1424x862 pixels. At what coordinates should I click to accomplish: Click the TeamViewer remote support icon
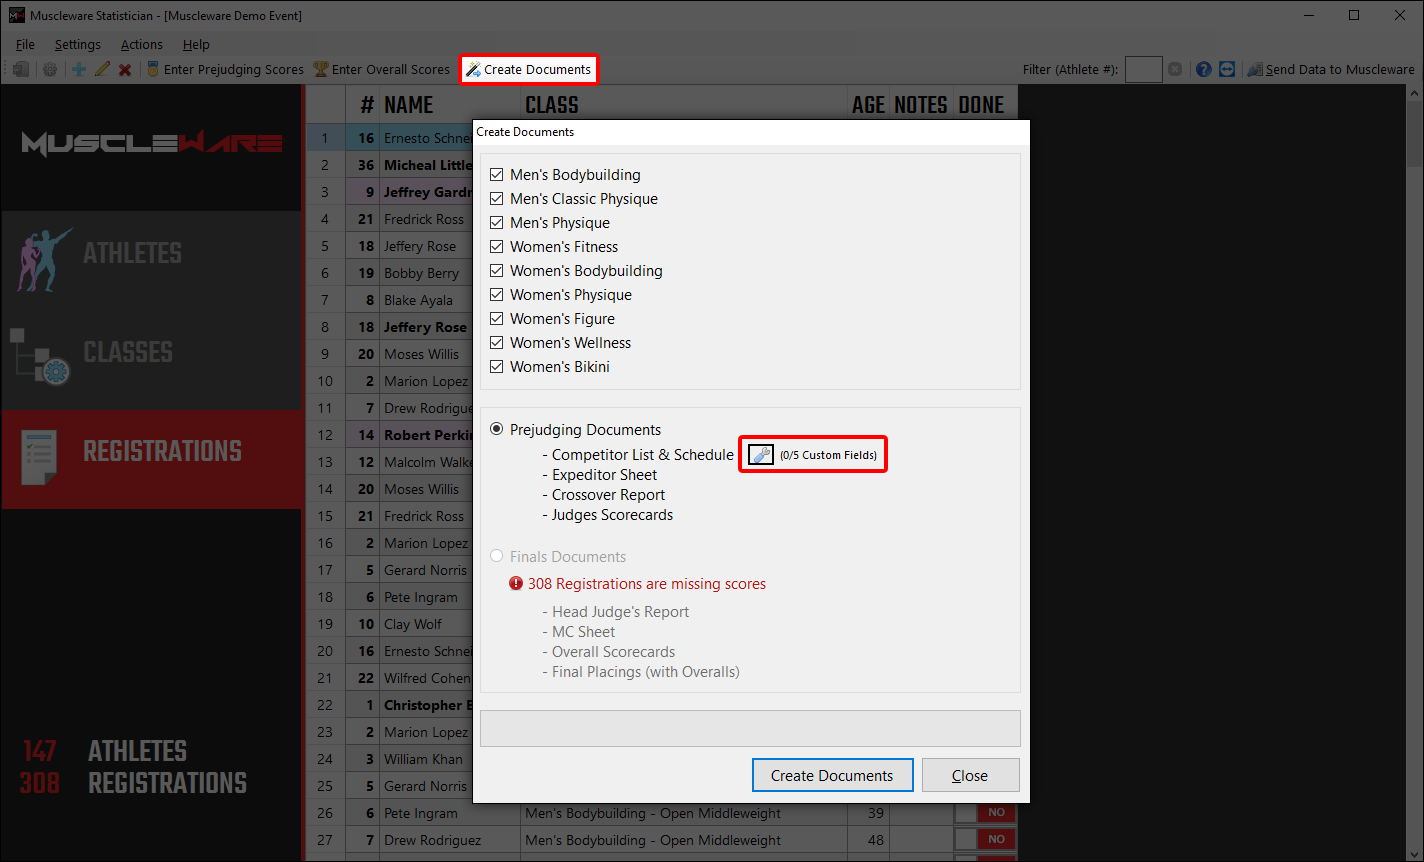coord(1227,70)
